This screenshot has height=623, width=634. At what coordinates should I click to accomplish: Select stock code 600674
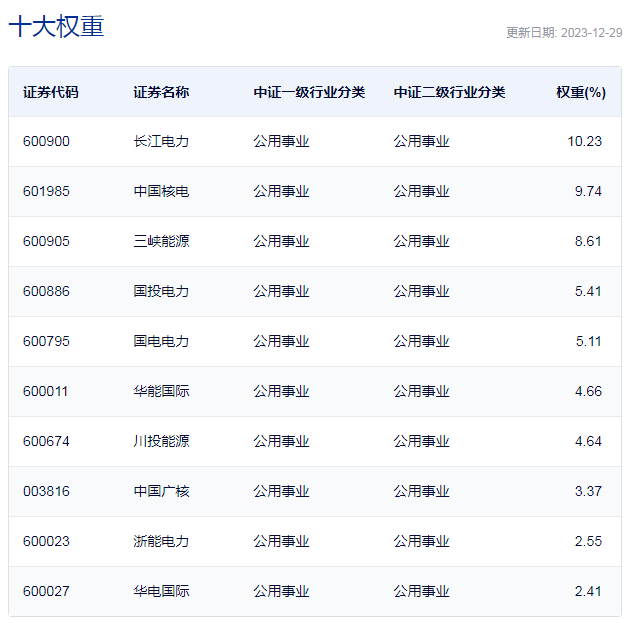point(46,441)
